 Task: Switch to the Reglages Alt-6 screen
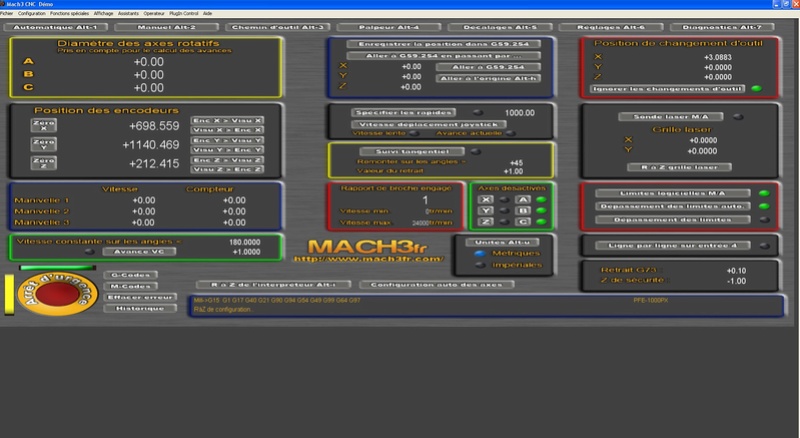click(x=611, y=27)
